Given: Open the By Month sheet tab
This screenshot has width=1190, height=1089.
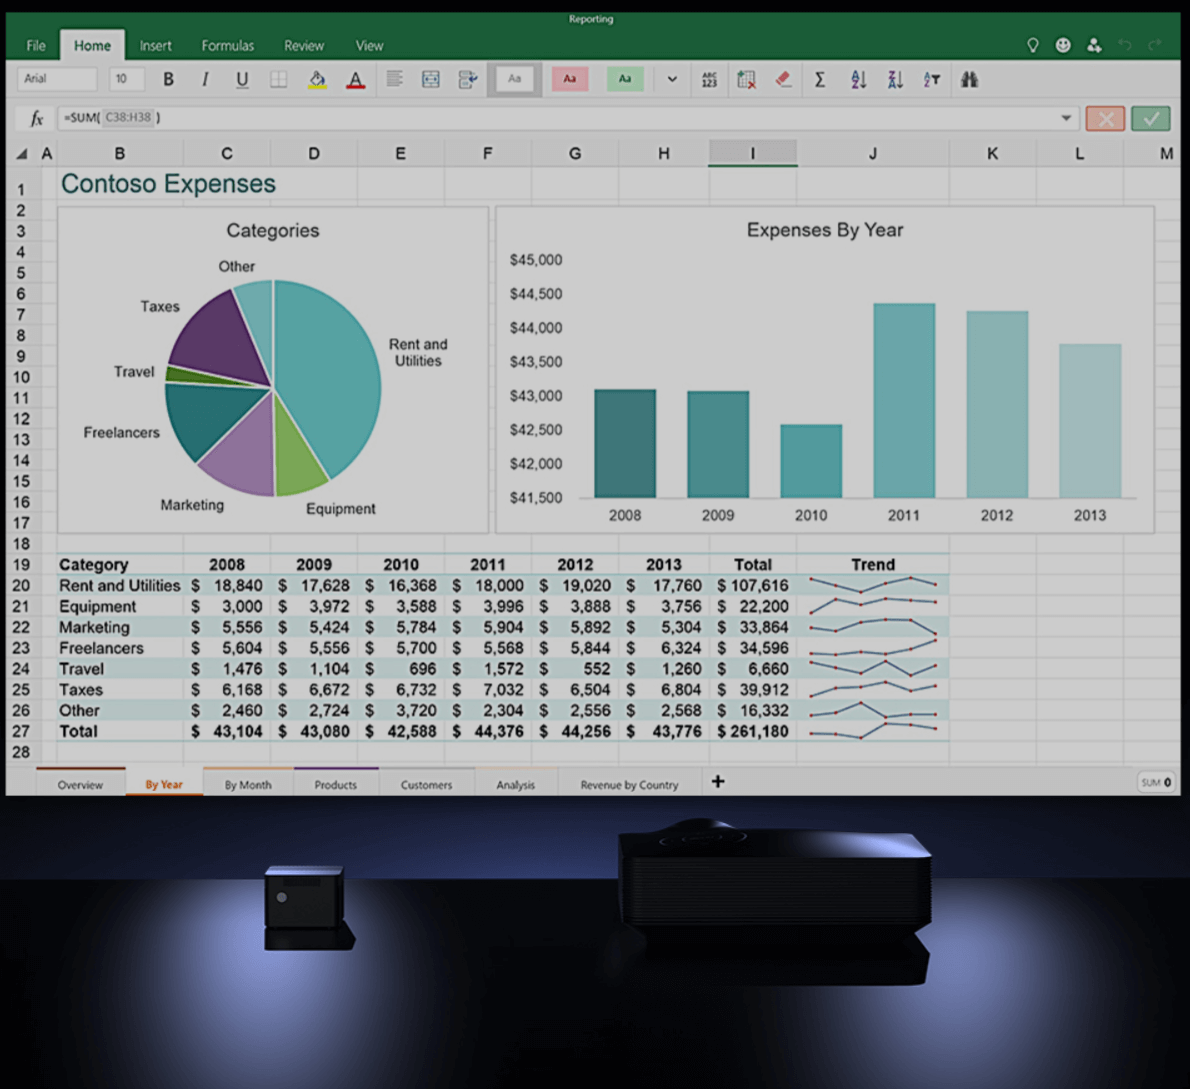Looking at the screenshot, I should point(248,785).
